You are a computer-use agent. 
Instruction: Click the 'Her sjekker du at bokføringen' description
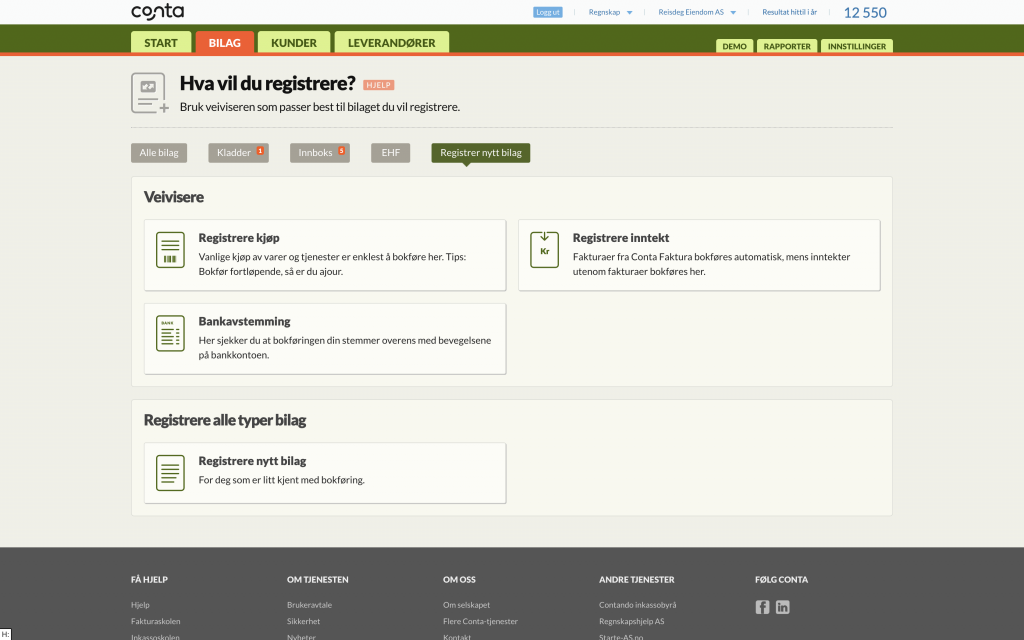[x=345, y=347]
